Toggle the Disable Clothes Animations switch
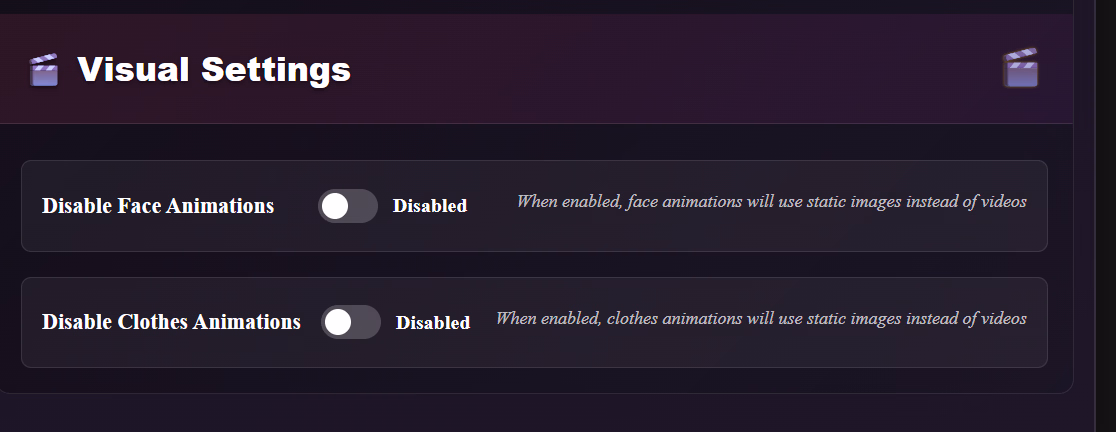Image resolution: width=1116 pixels, height=432 pixels. (x=350, y=322)
